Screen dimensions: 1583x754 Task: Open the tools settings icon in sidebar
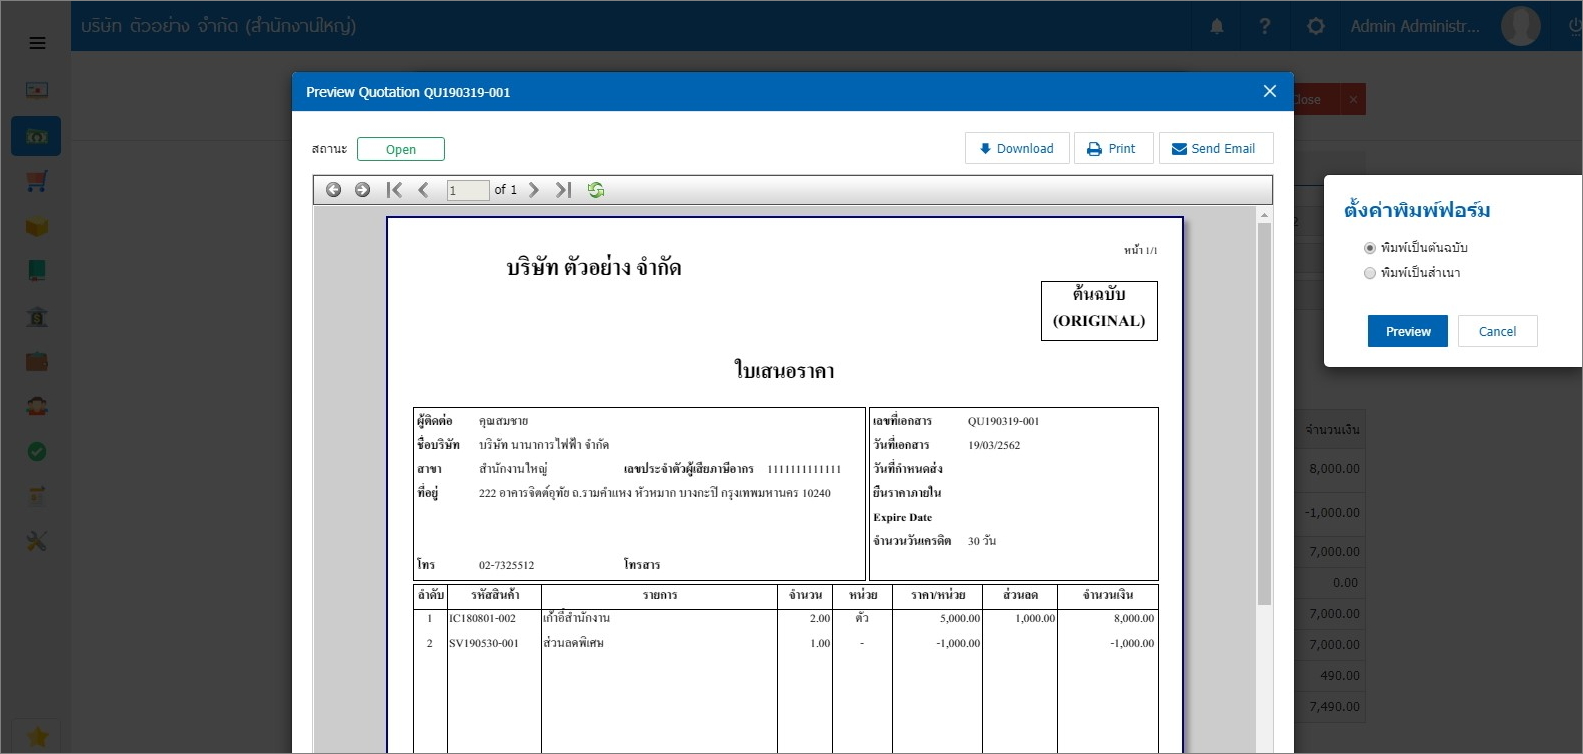(x=37, y=541)
